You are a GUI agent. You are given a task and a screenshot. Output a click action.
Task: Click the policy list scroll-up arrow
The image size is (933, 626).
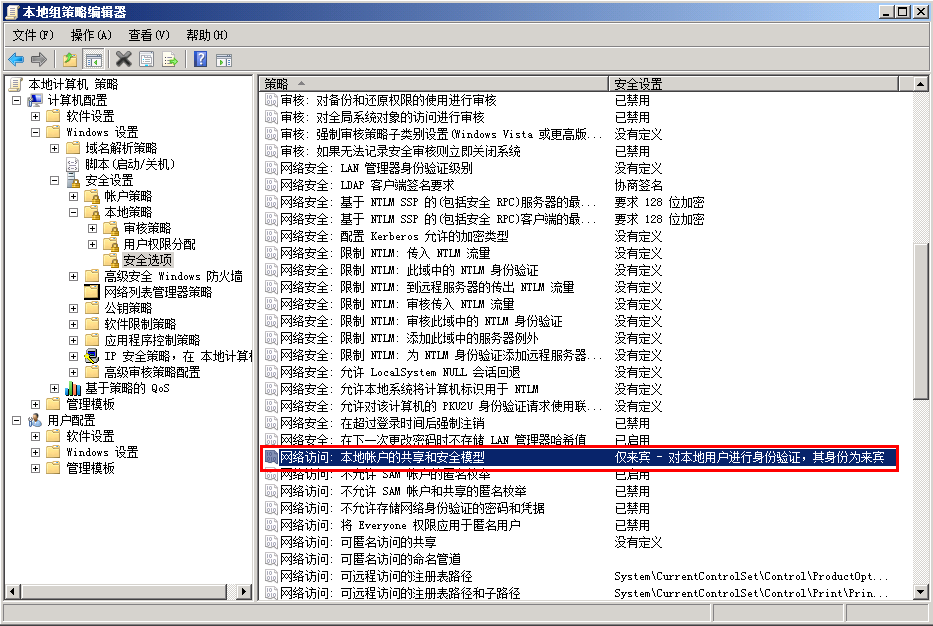tap(920, 84)
